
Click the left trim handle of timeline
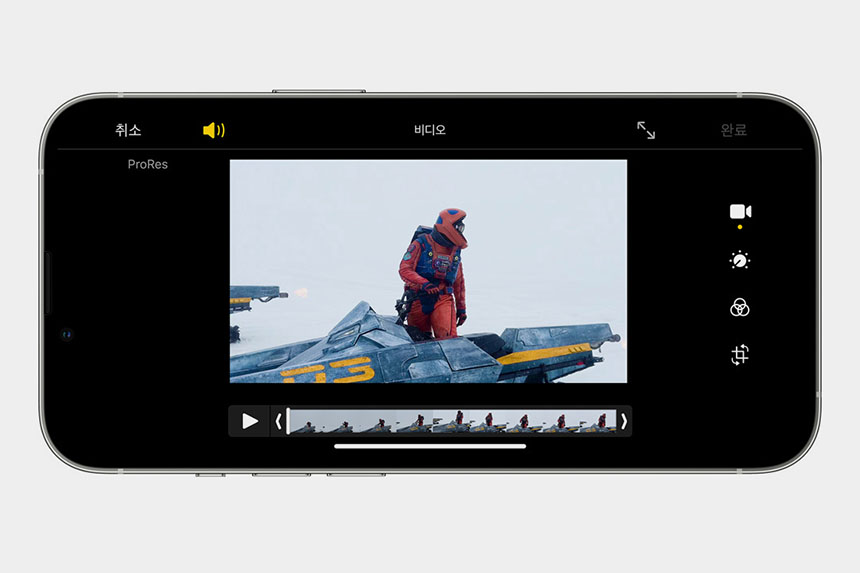click(x=278, y=421)
